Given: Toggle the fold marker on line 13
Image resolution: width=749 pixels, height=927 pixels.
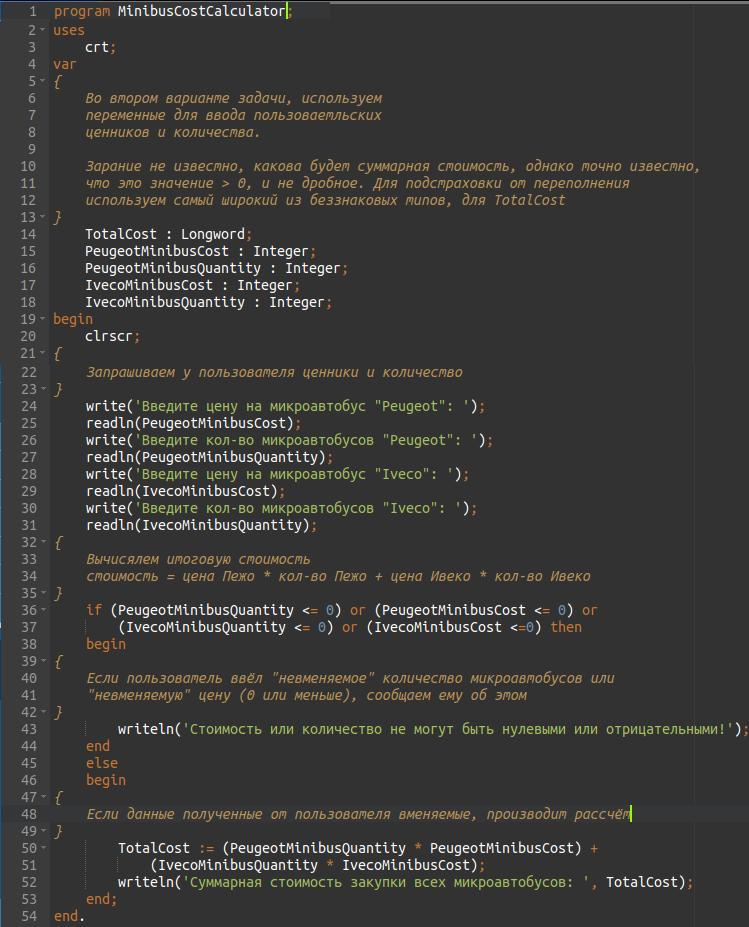Looking at the screenshot, I should click(x=42, y=217).
